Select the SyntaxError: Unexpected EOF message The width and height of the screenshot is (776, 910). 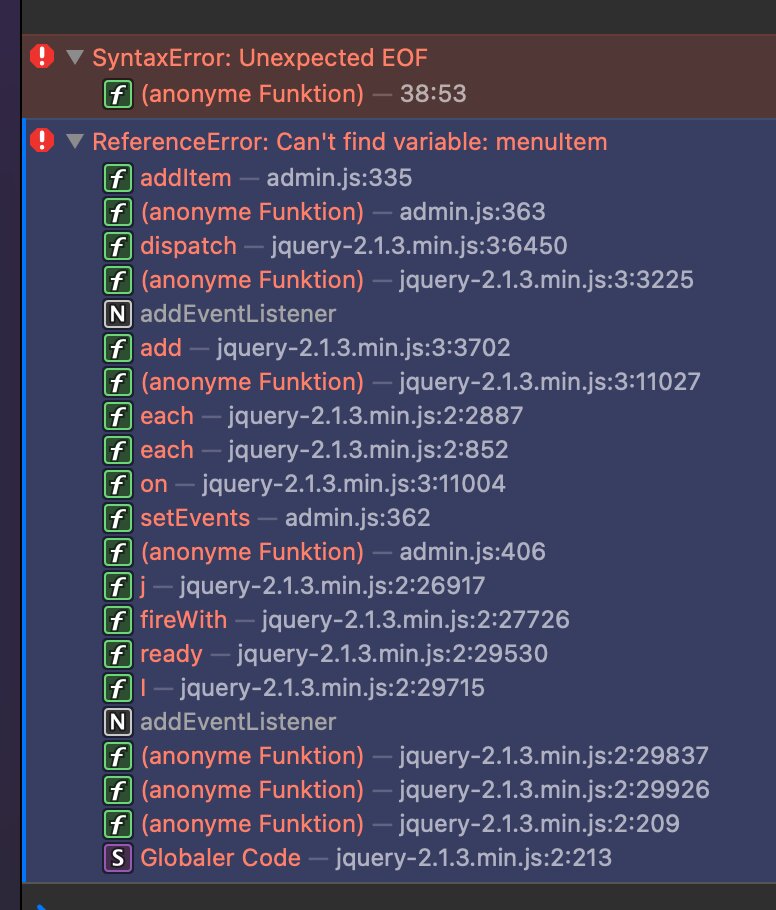260,58
